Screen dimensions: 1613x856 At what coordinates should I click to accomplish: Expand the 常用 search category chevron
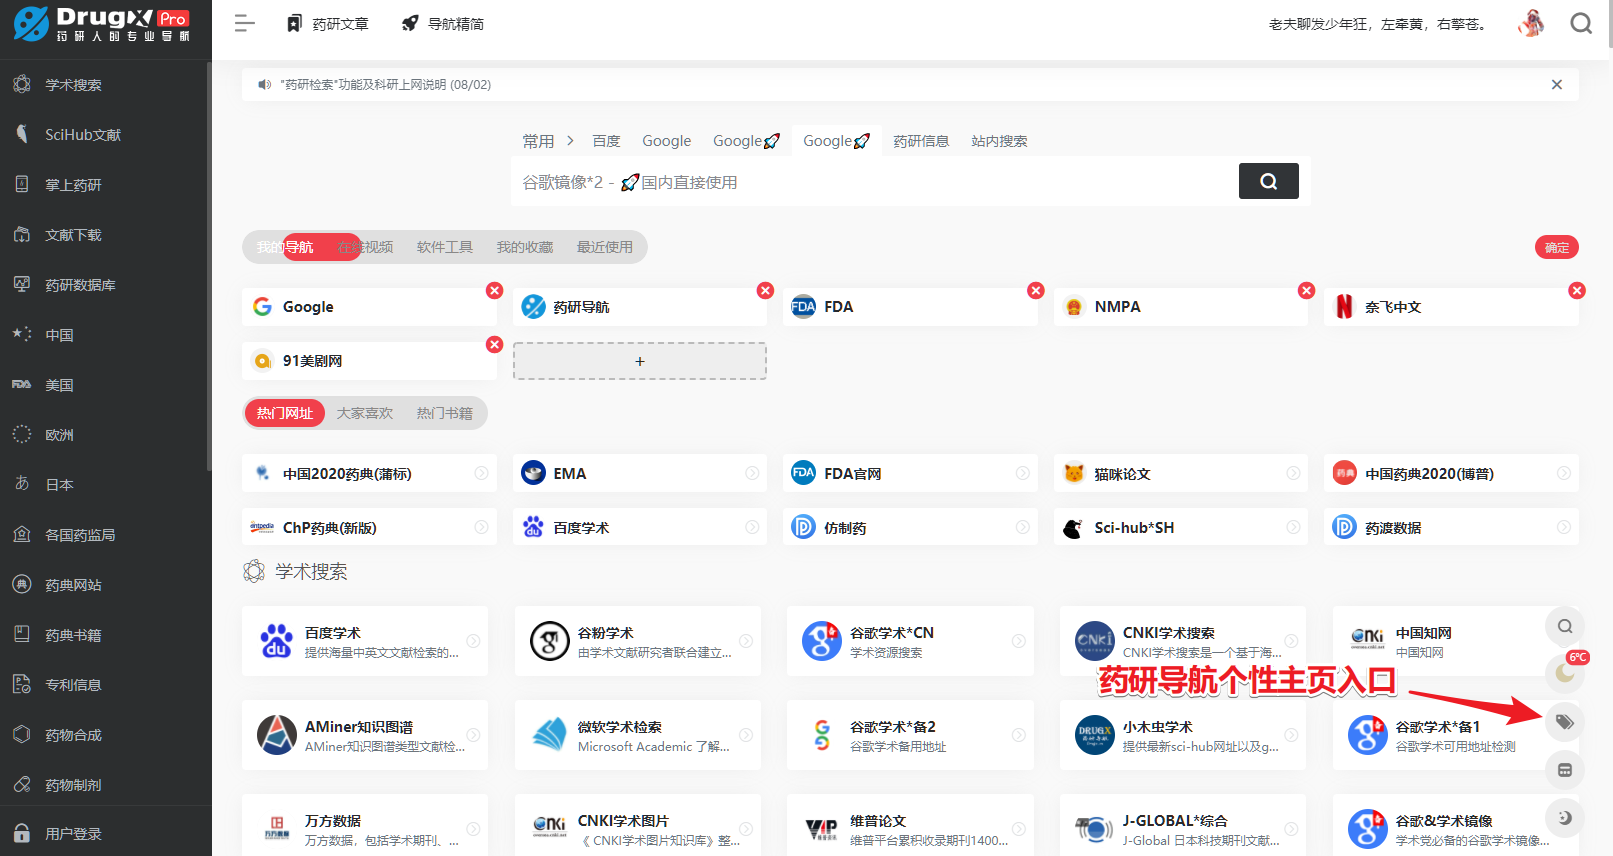(570, 141)
